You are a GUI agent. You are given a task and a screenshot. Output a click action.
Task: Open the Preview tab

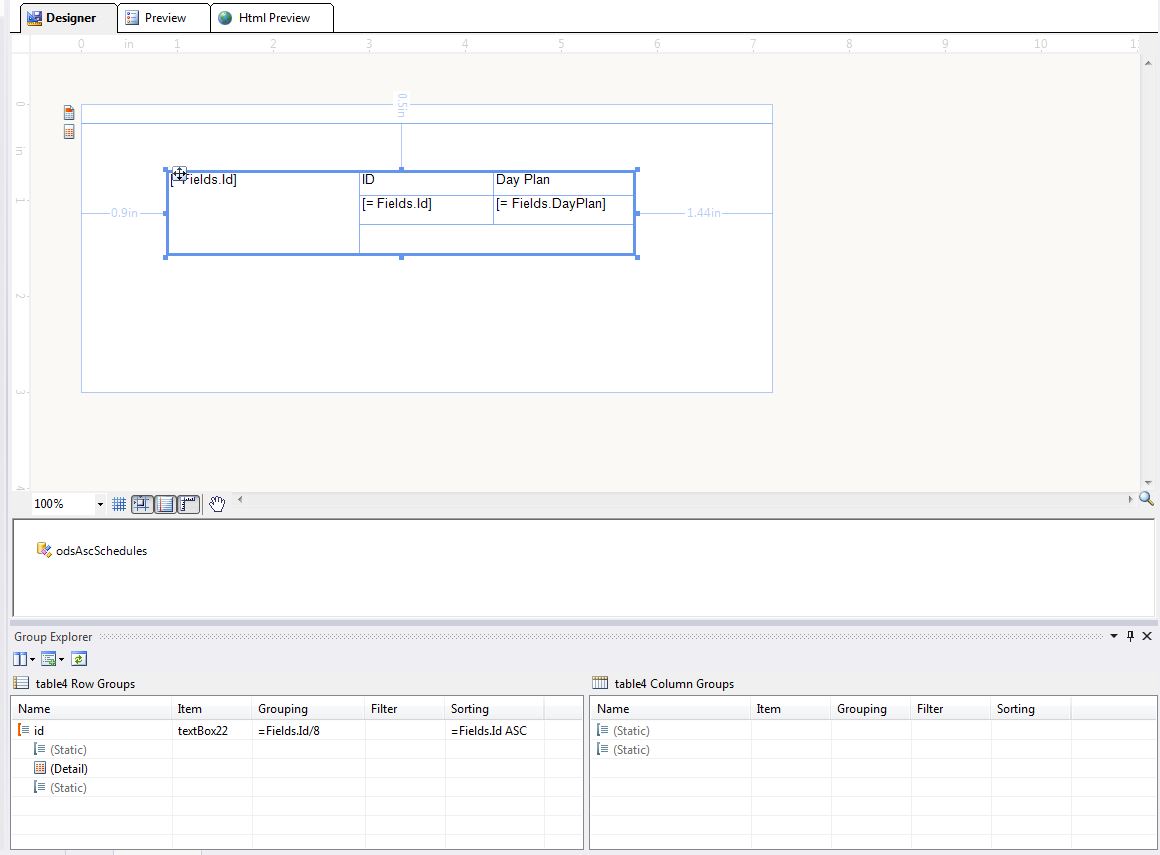tap(164, 18)
